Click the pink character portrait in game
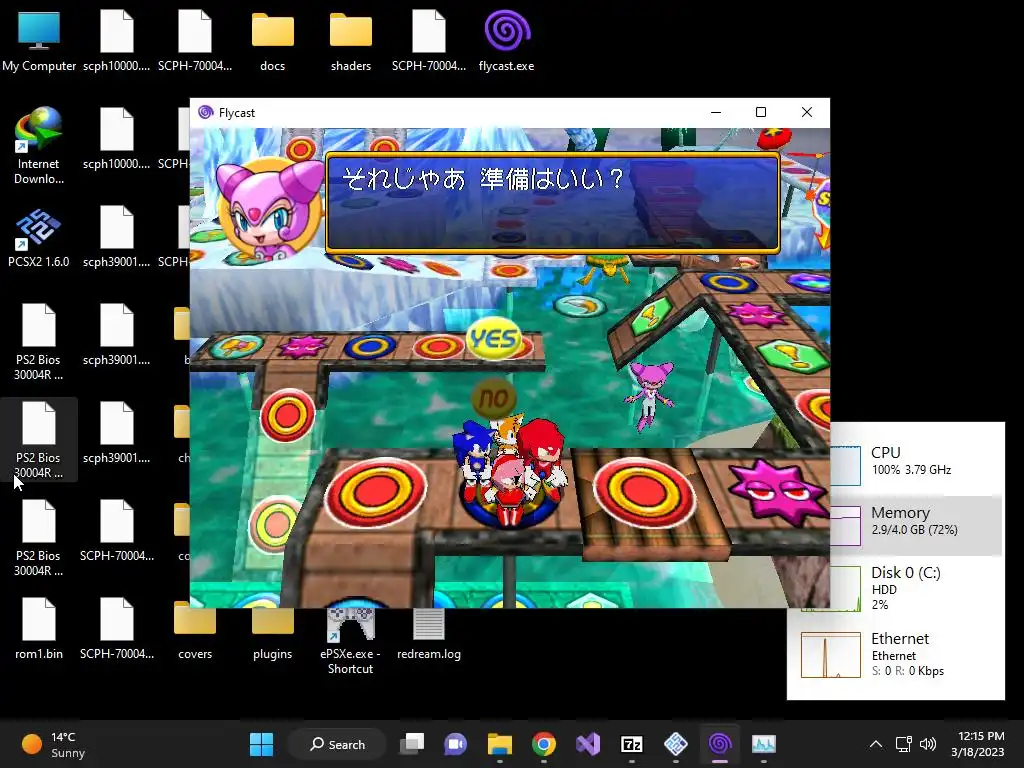This screenshot has height=768, width=1024. point(270,208)
